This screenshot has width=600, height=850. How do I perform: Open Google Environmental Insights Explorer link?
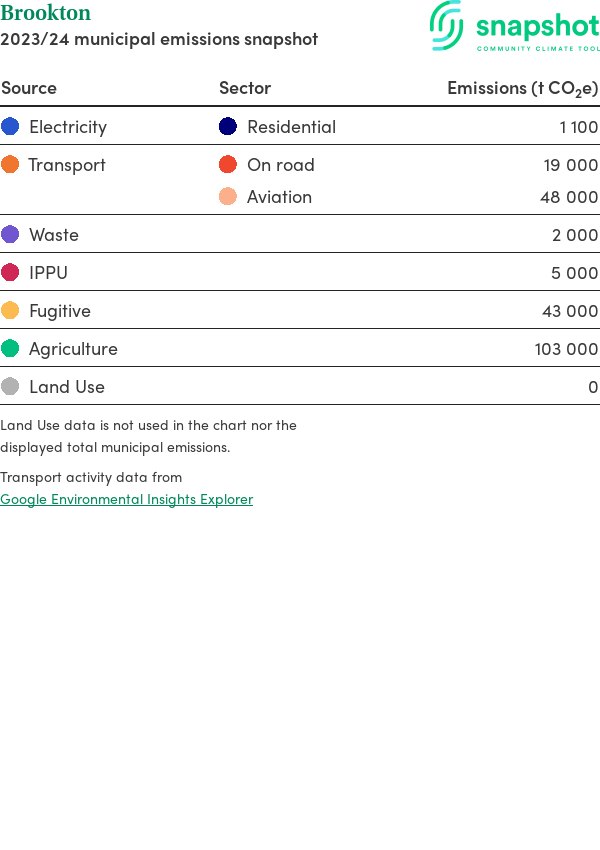point(126,499)
